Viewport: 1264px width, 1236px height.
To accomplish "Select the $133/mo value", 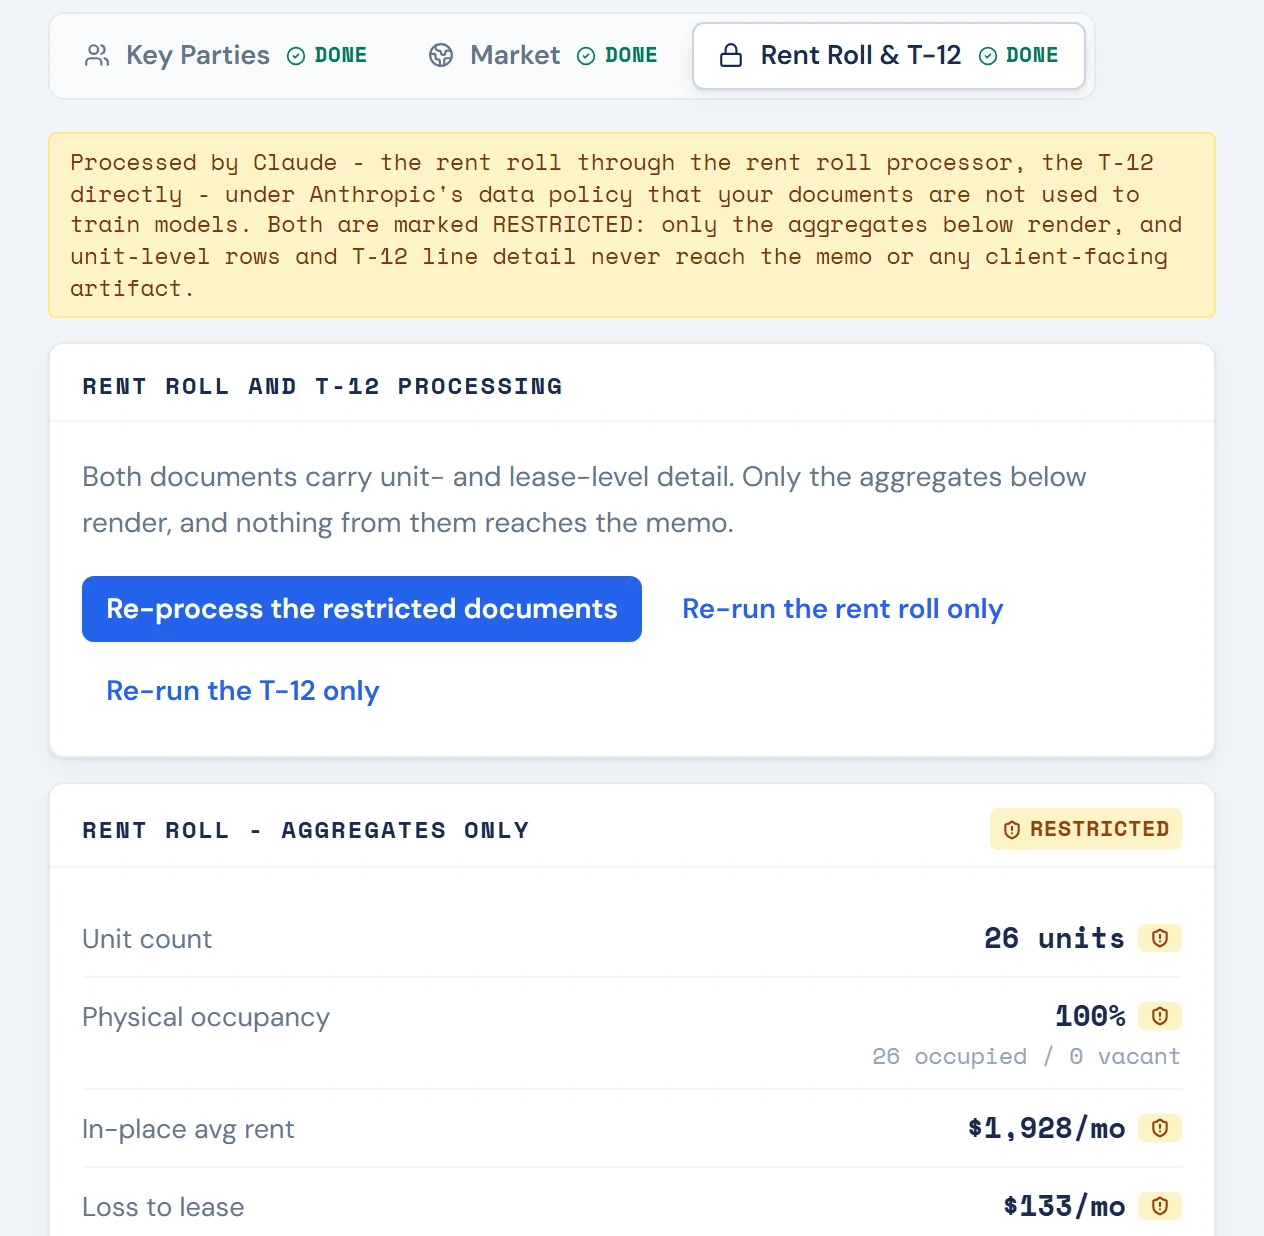I will (x=1064, y=1206).
